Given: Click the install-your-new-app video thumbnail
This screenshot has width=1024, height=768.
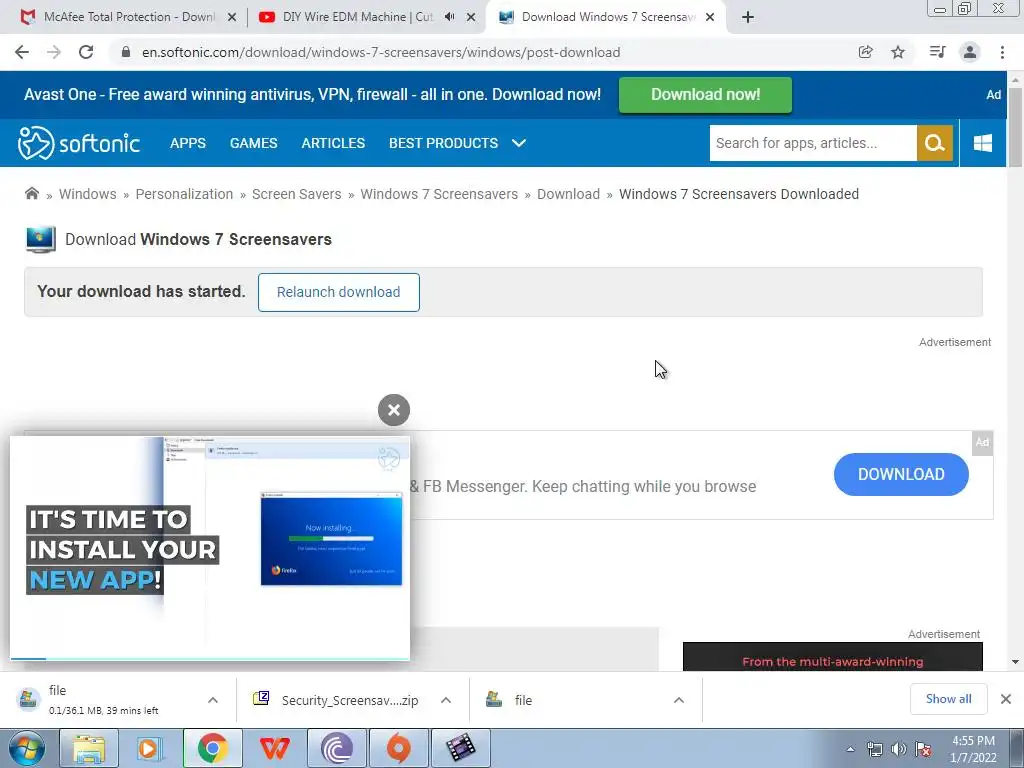Looking at the screenshot, I should (x=210, y=548).
